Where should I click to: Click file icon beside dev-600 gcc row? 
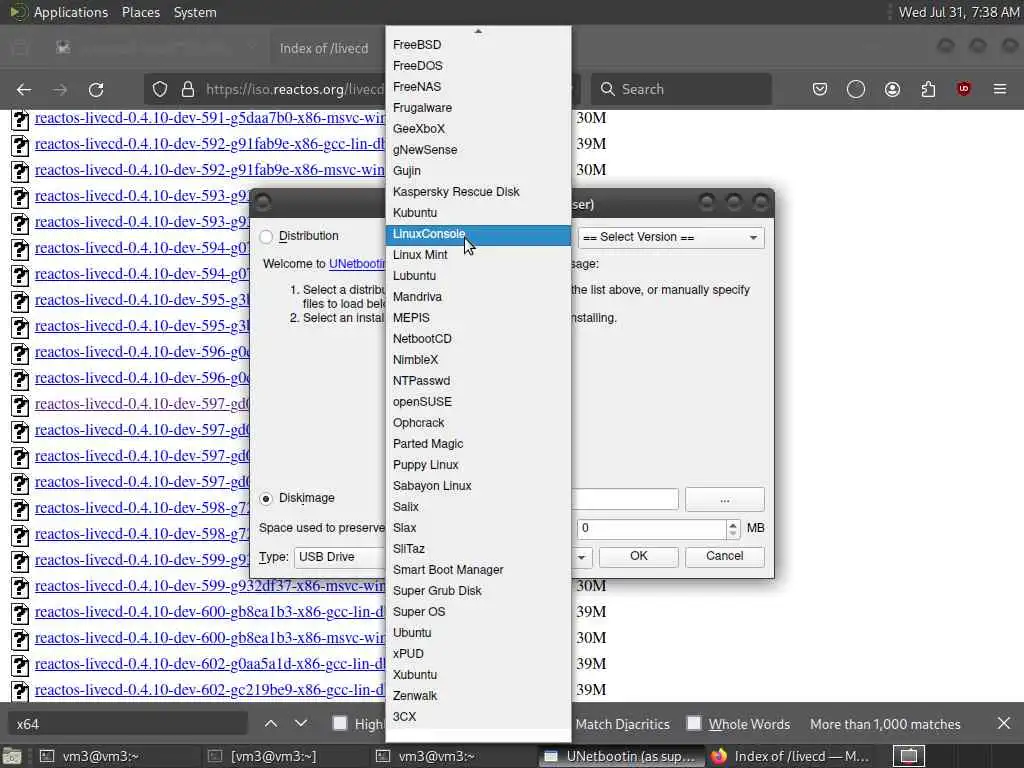(x=20, y=613)
